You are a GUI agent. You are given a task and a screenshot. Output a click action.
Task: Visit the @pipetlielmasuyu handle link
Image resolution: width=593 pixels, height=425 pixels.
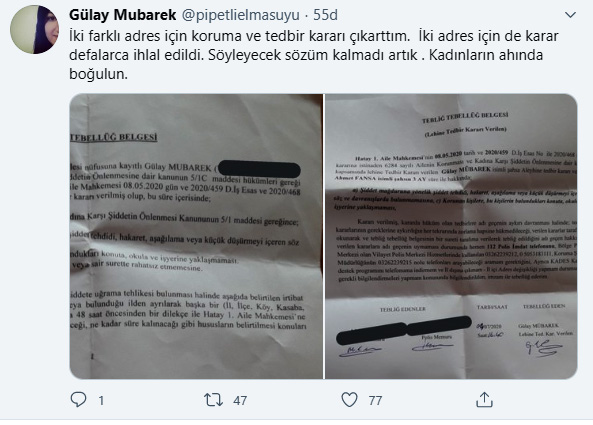tap(241, 15)
